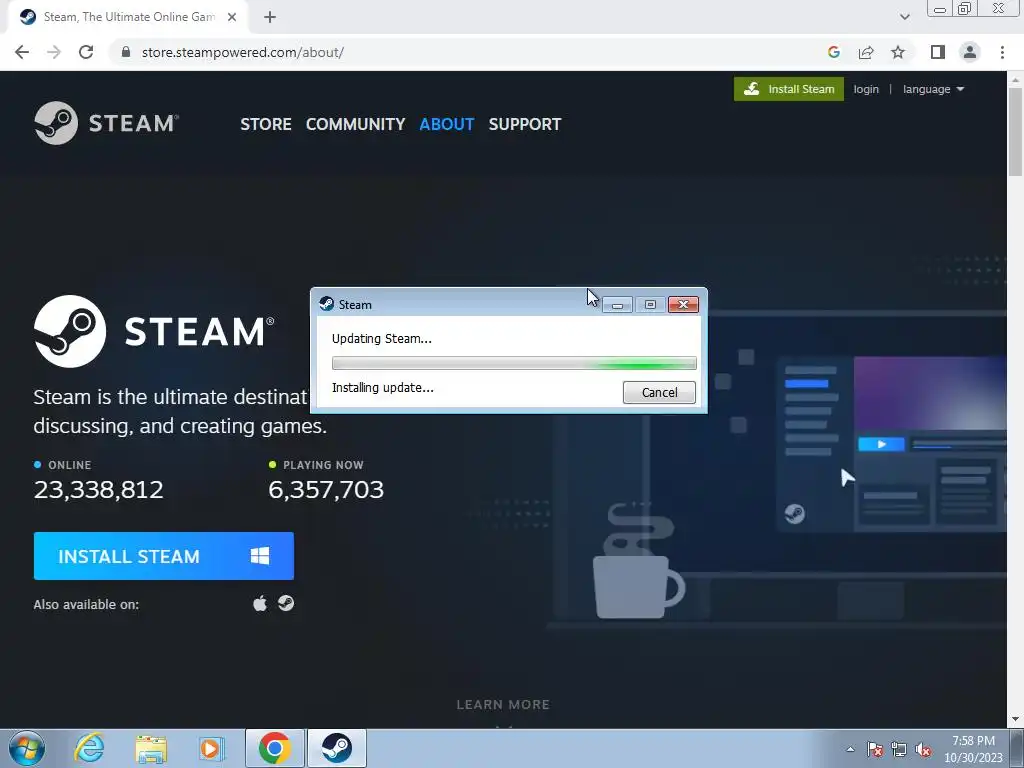Switch to Chrome taskbar button
The height and width of the screenshot is (768, 1024).
(x=275, y=748)
